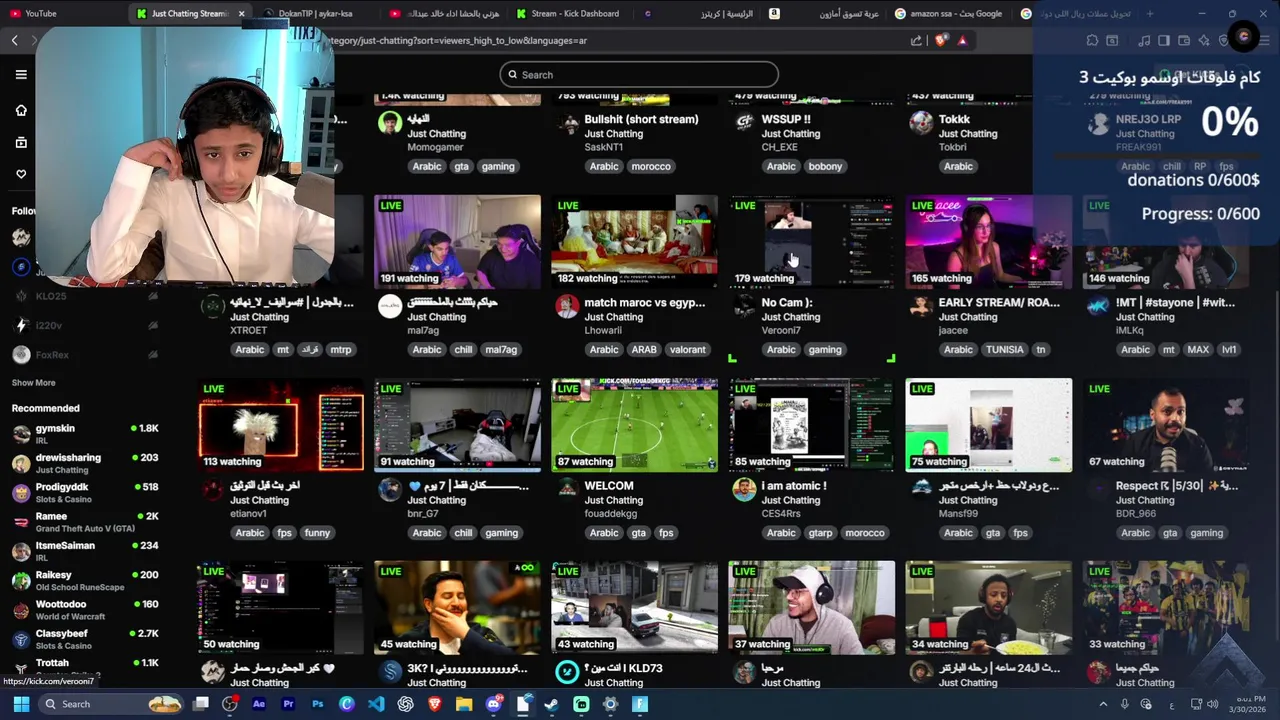
Task: Open jaacee EARLY STREAM thumbnail
Action: point(989,241)
